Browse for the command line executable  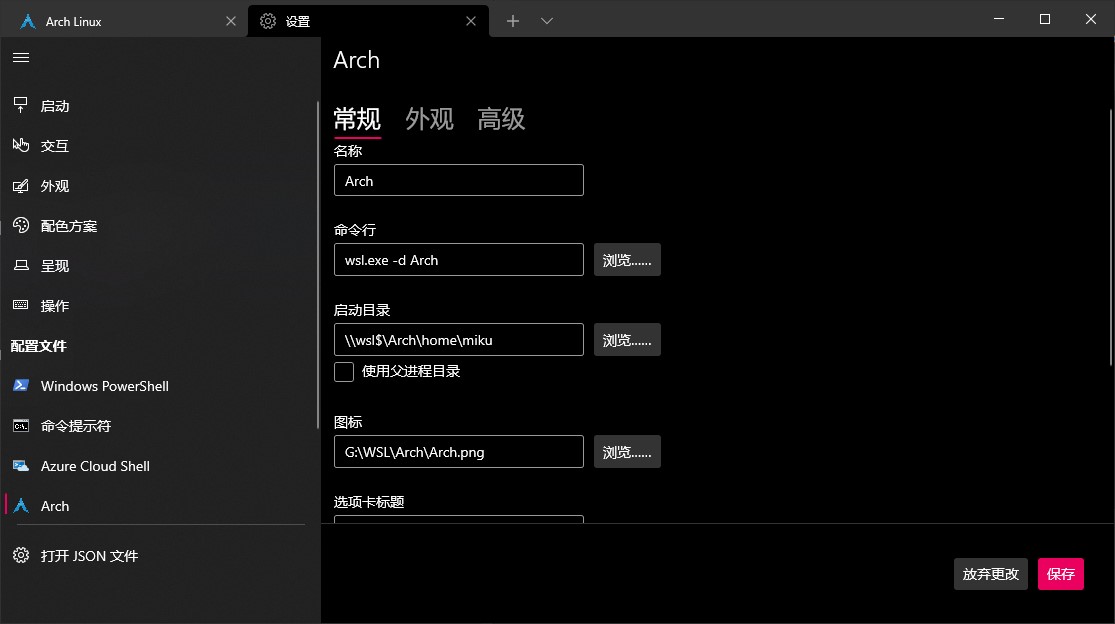(627, 260)
